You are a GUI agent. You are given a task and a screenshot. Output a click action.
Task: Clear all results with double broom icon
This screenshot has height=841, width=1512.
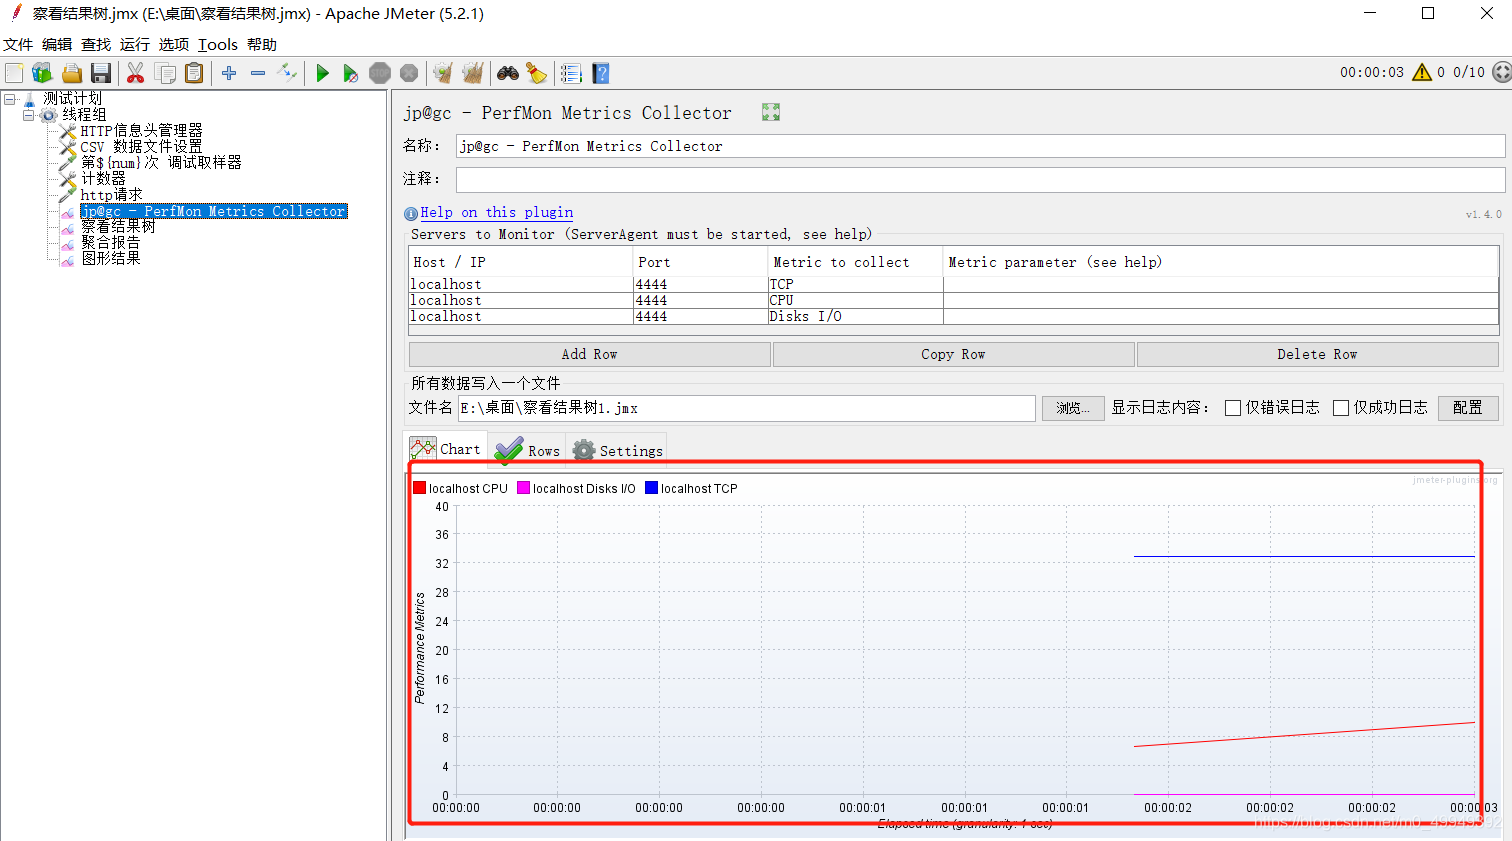click(473, 73)
